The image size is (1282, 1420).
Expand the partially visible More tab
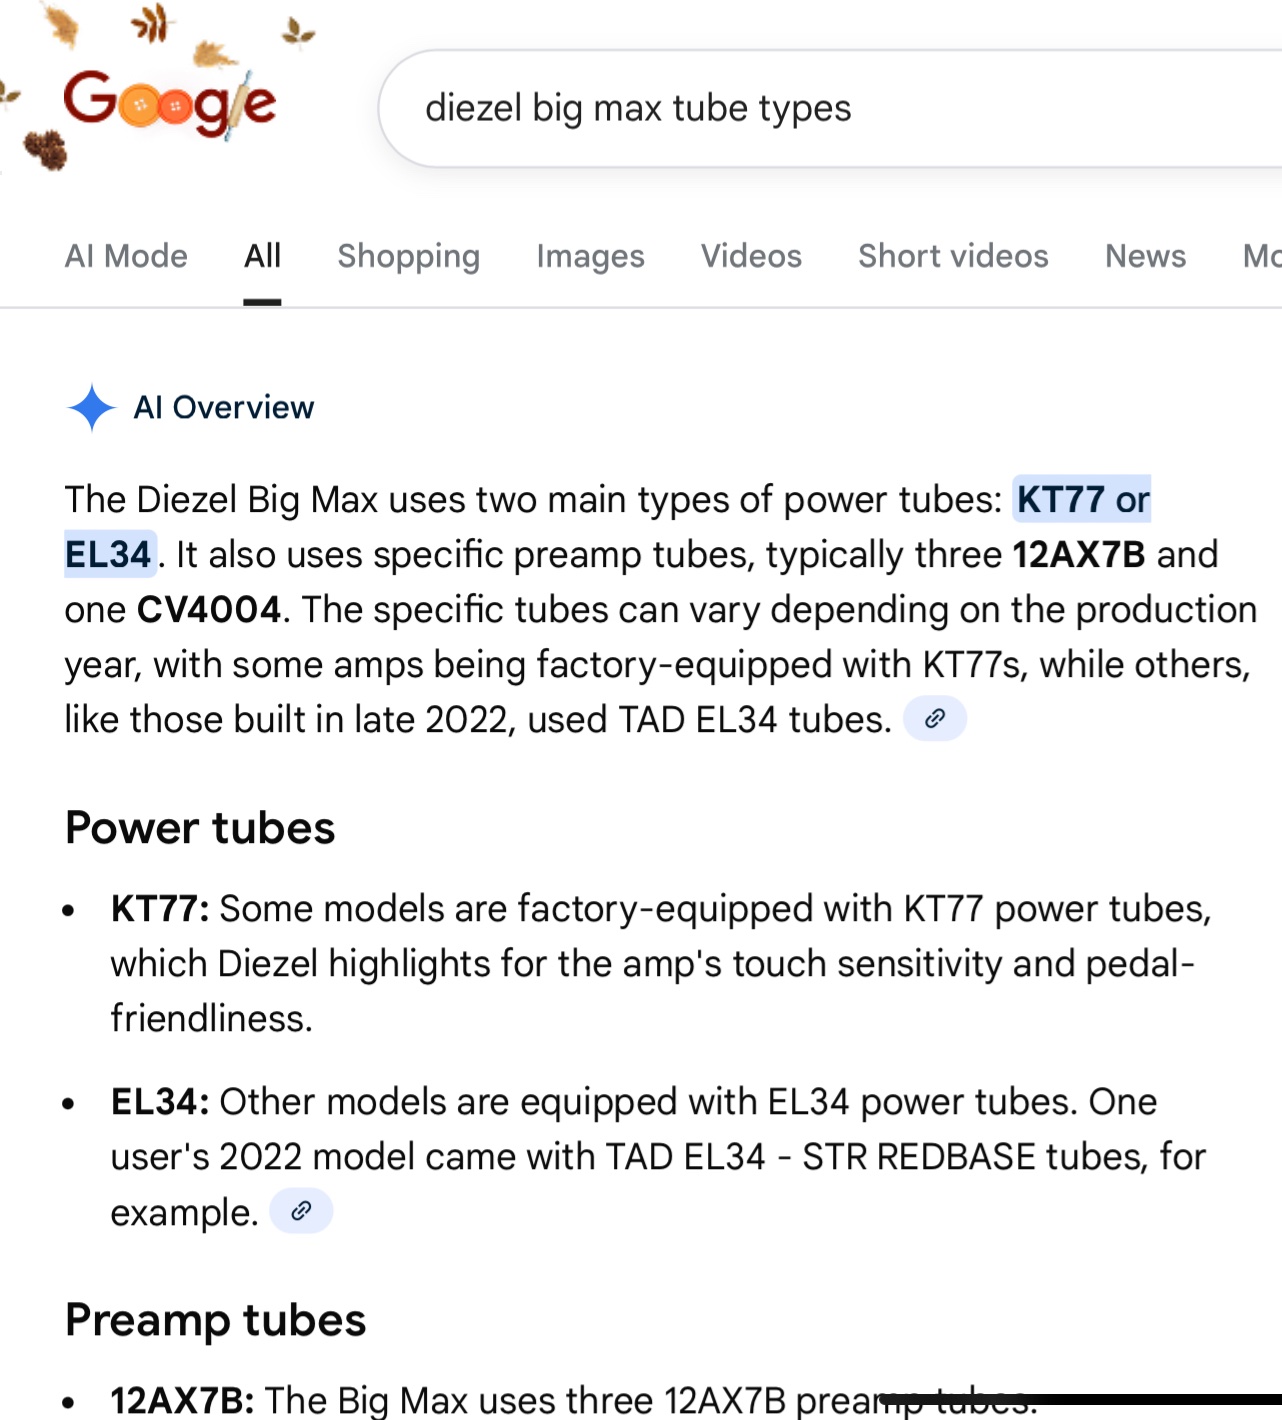1261,257
